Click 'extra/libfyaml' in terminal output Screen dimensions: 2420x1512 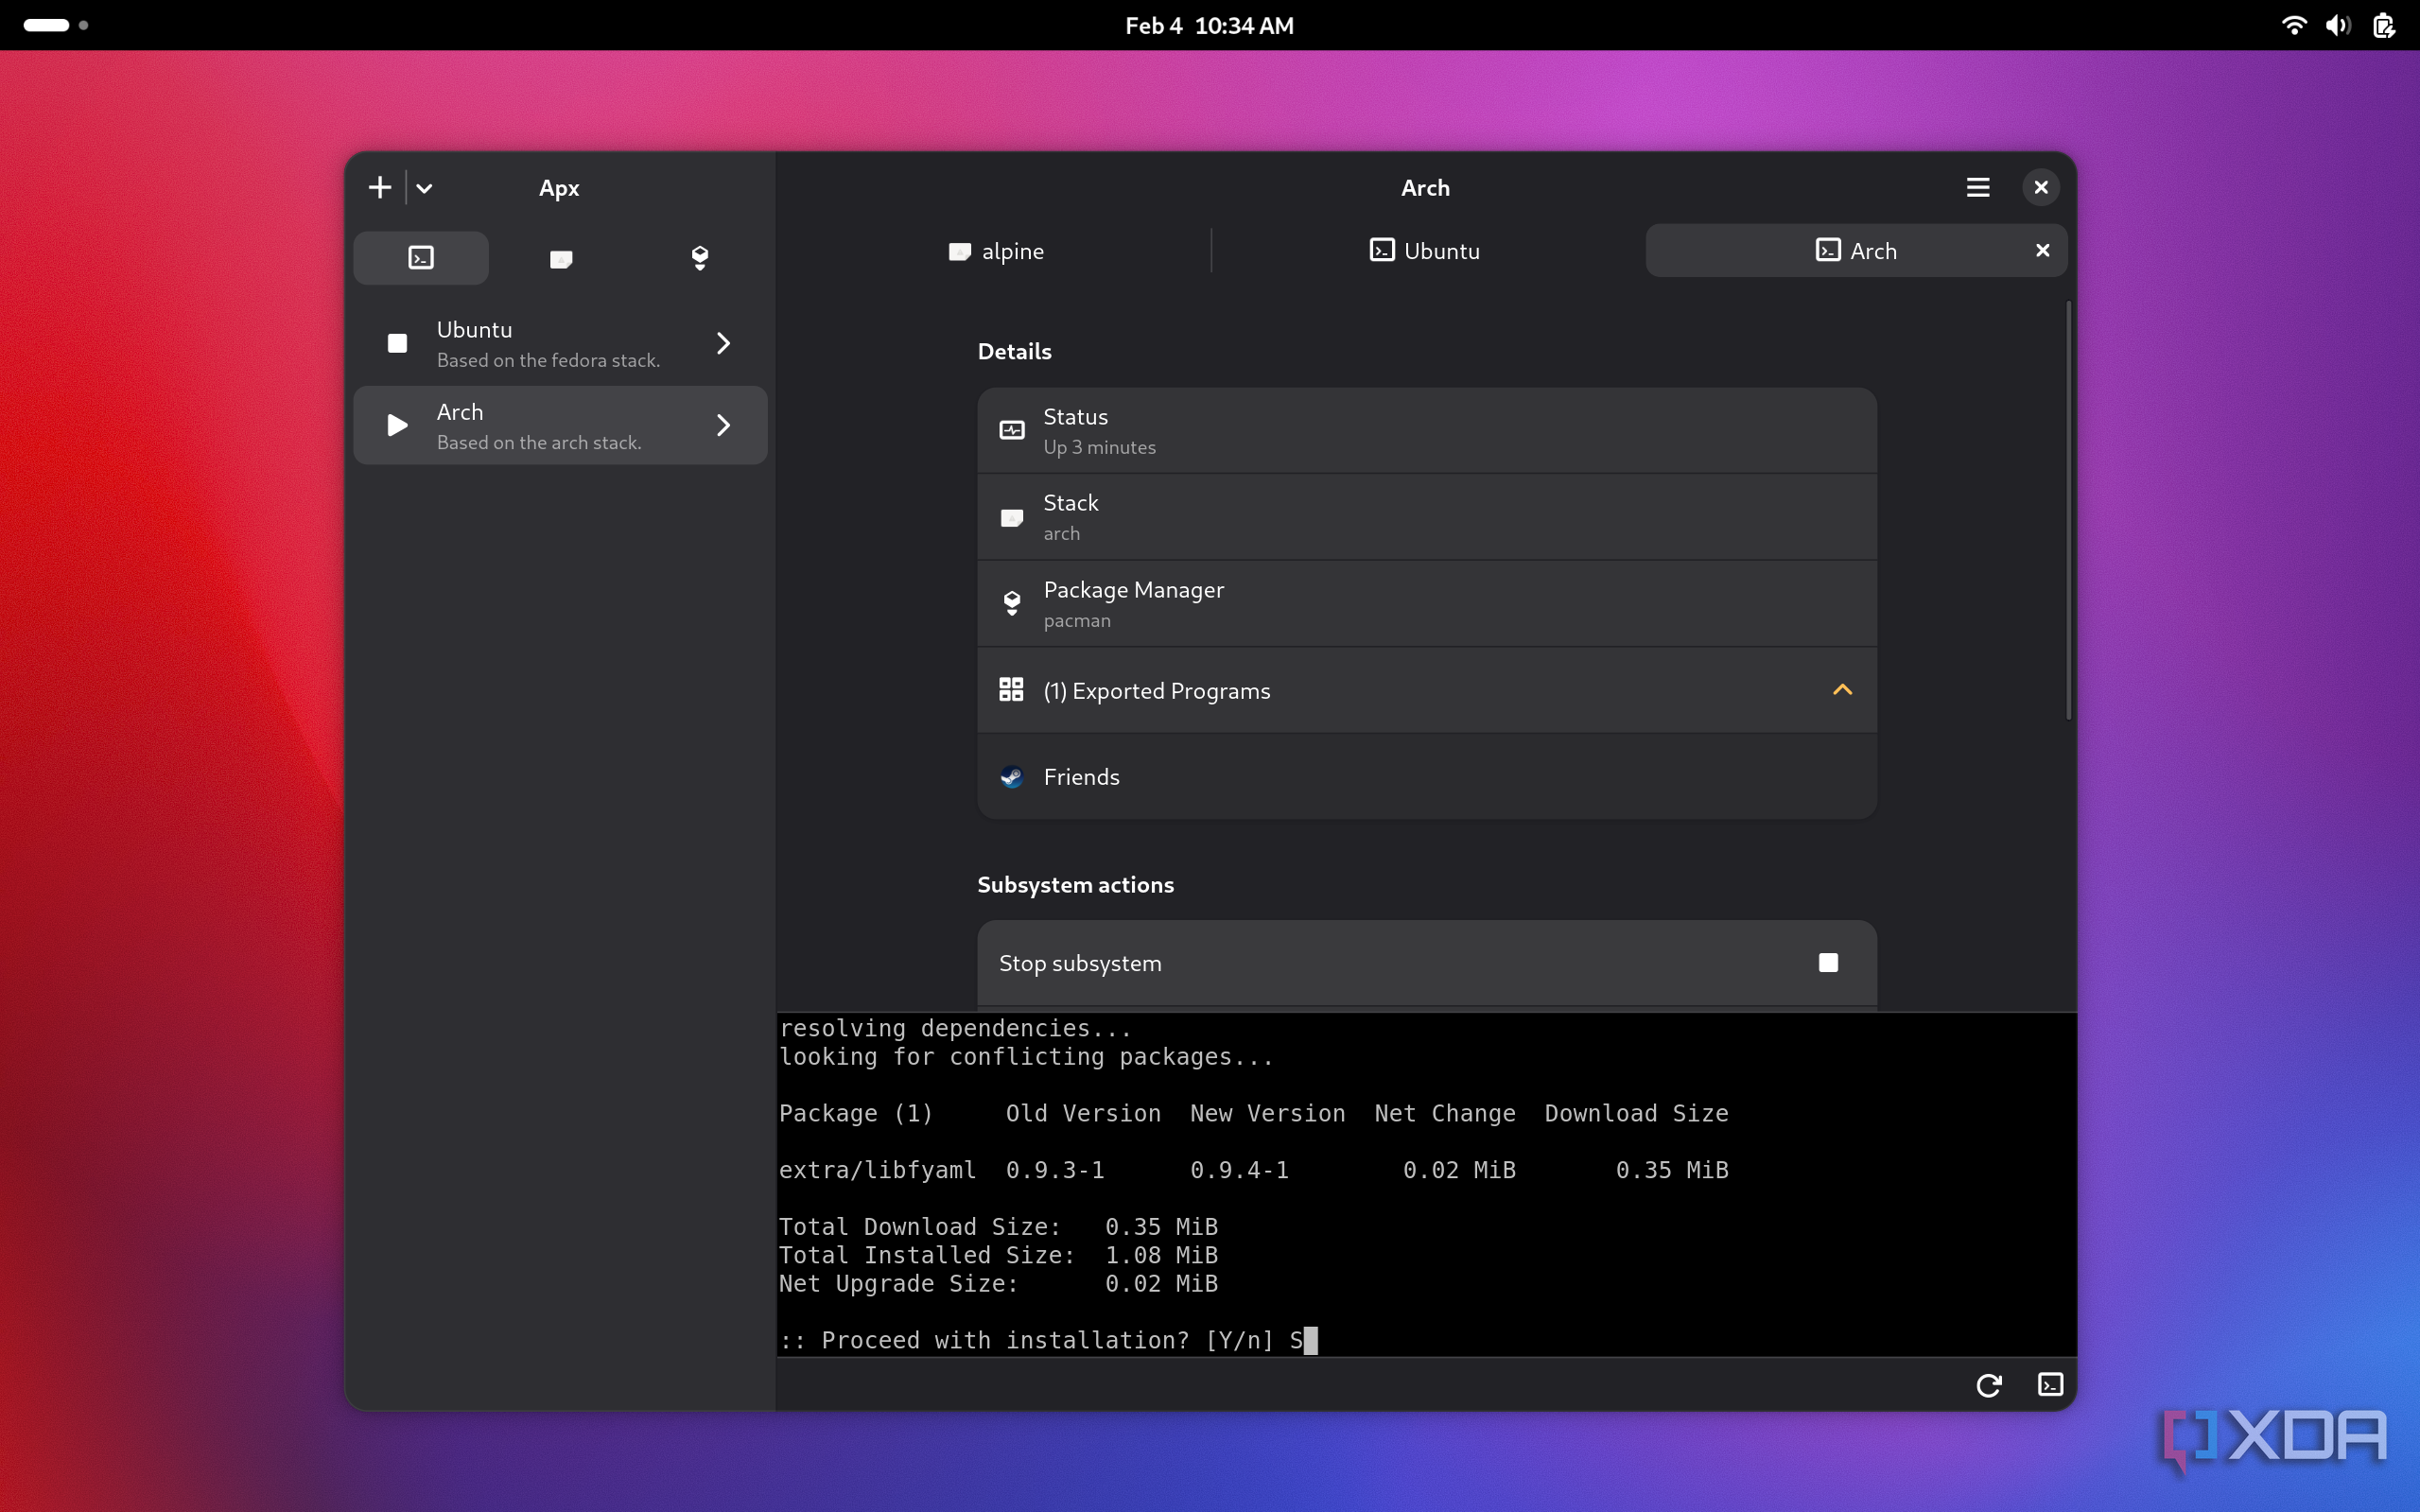877,1170
